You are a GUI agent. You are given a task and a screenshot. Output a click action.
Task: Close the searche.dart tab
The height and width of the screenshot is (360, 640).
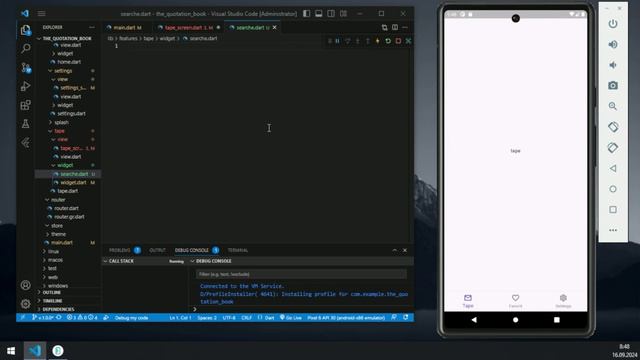[275, 27]
